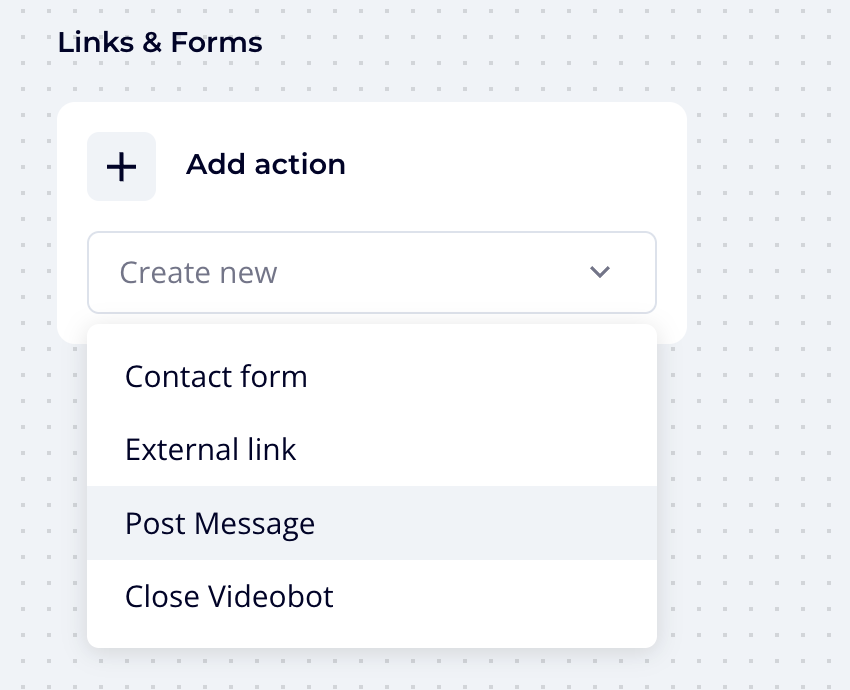Click the Close Videobot entry at the bottom

tap(229, 596)
